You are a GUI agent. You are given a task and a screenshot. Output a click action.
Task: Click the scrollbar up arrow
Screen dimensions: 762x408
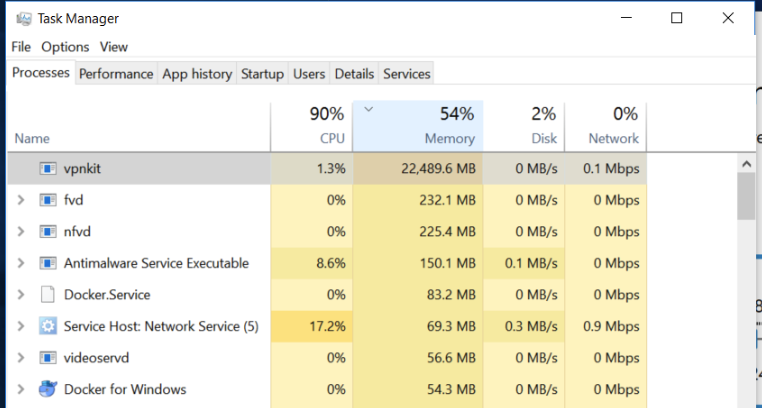(x=746, y=162)
